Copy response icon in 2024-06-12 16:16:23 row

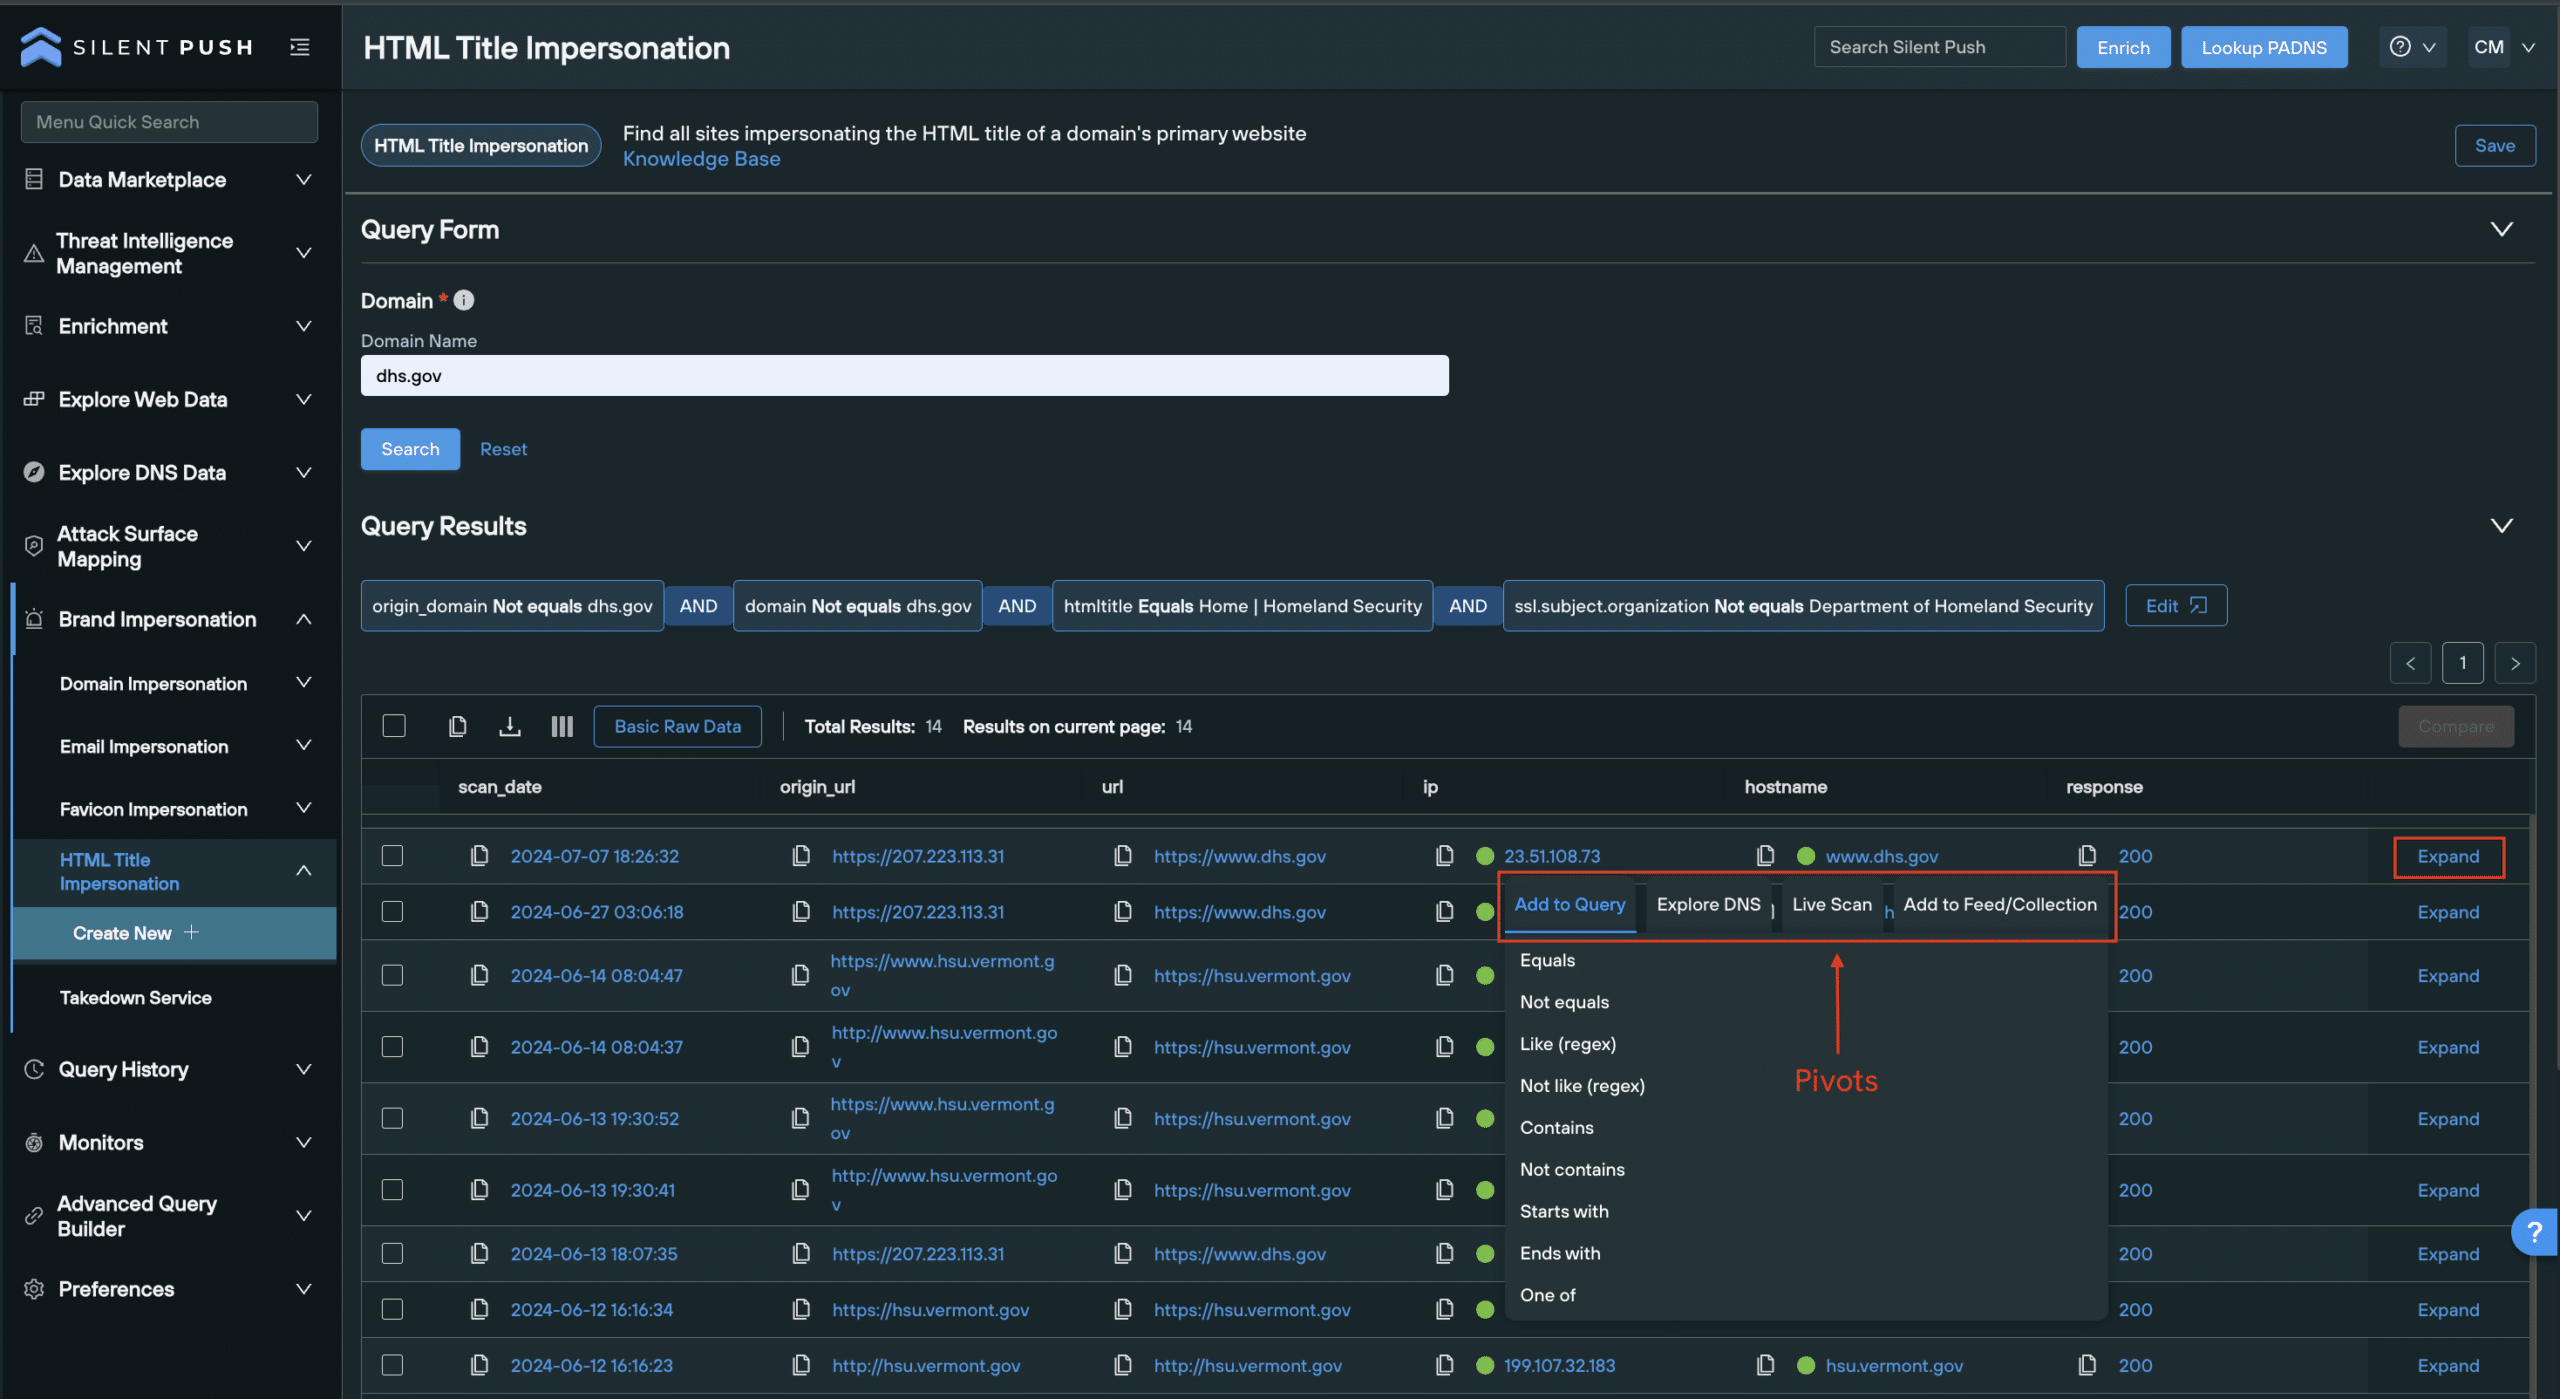[2088, 1365]
